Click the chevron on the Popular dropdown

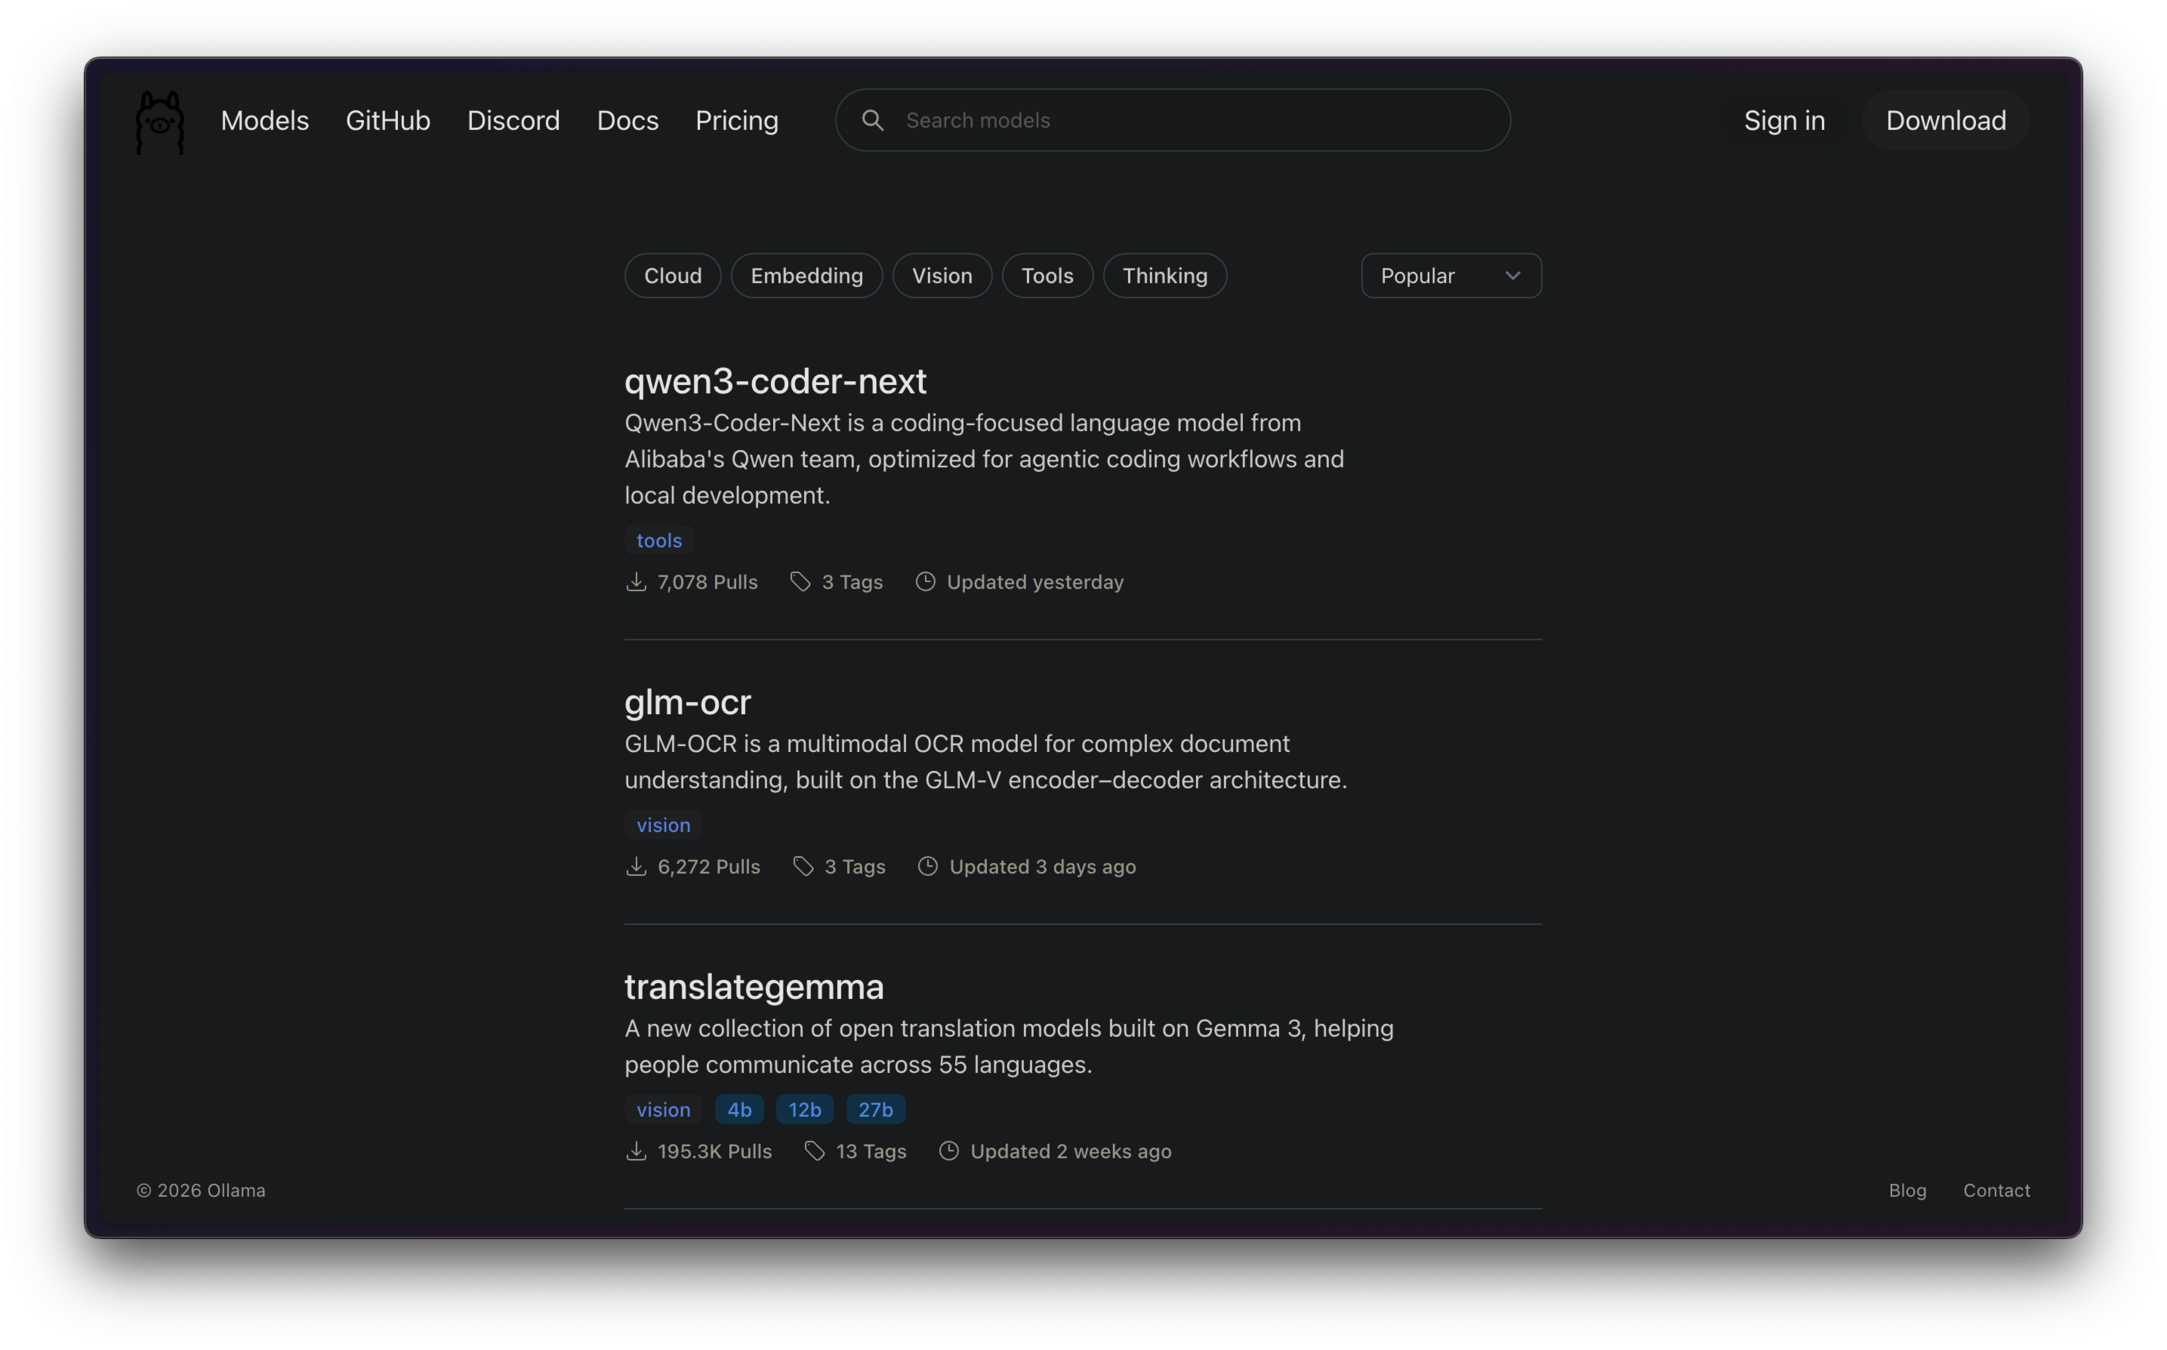pos(1512,276)
